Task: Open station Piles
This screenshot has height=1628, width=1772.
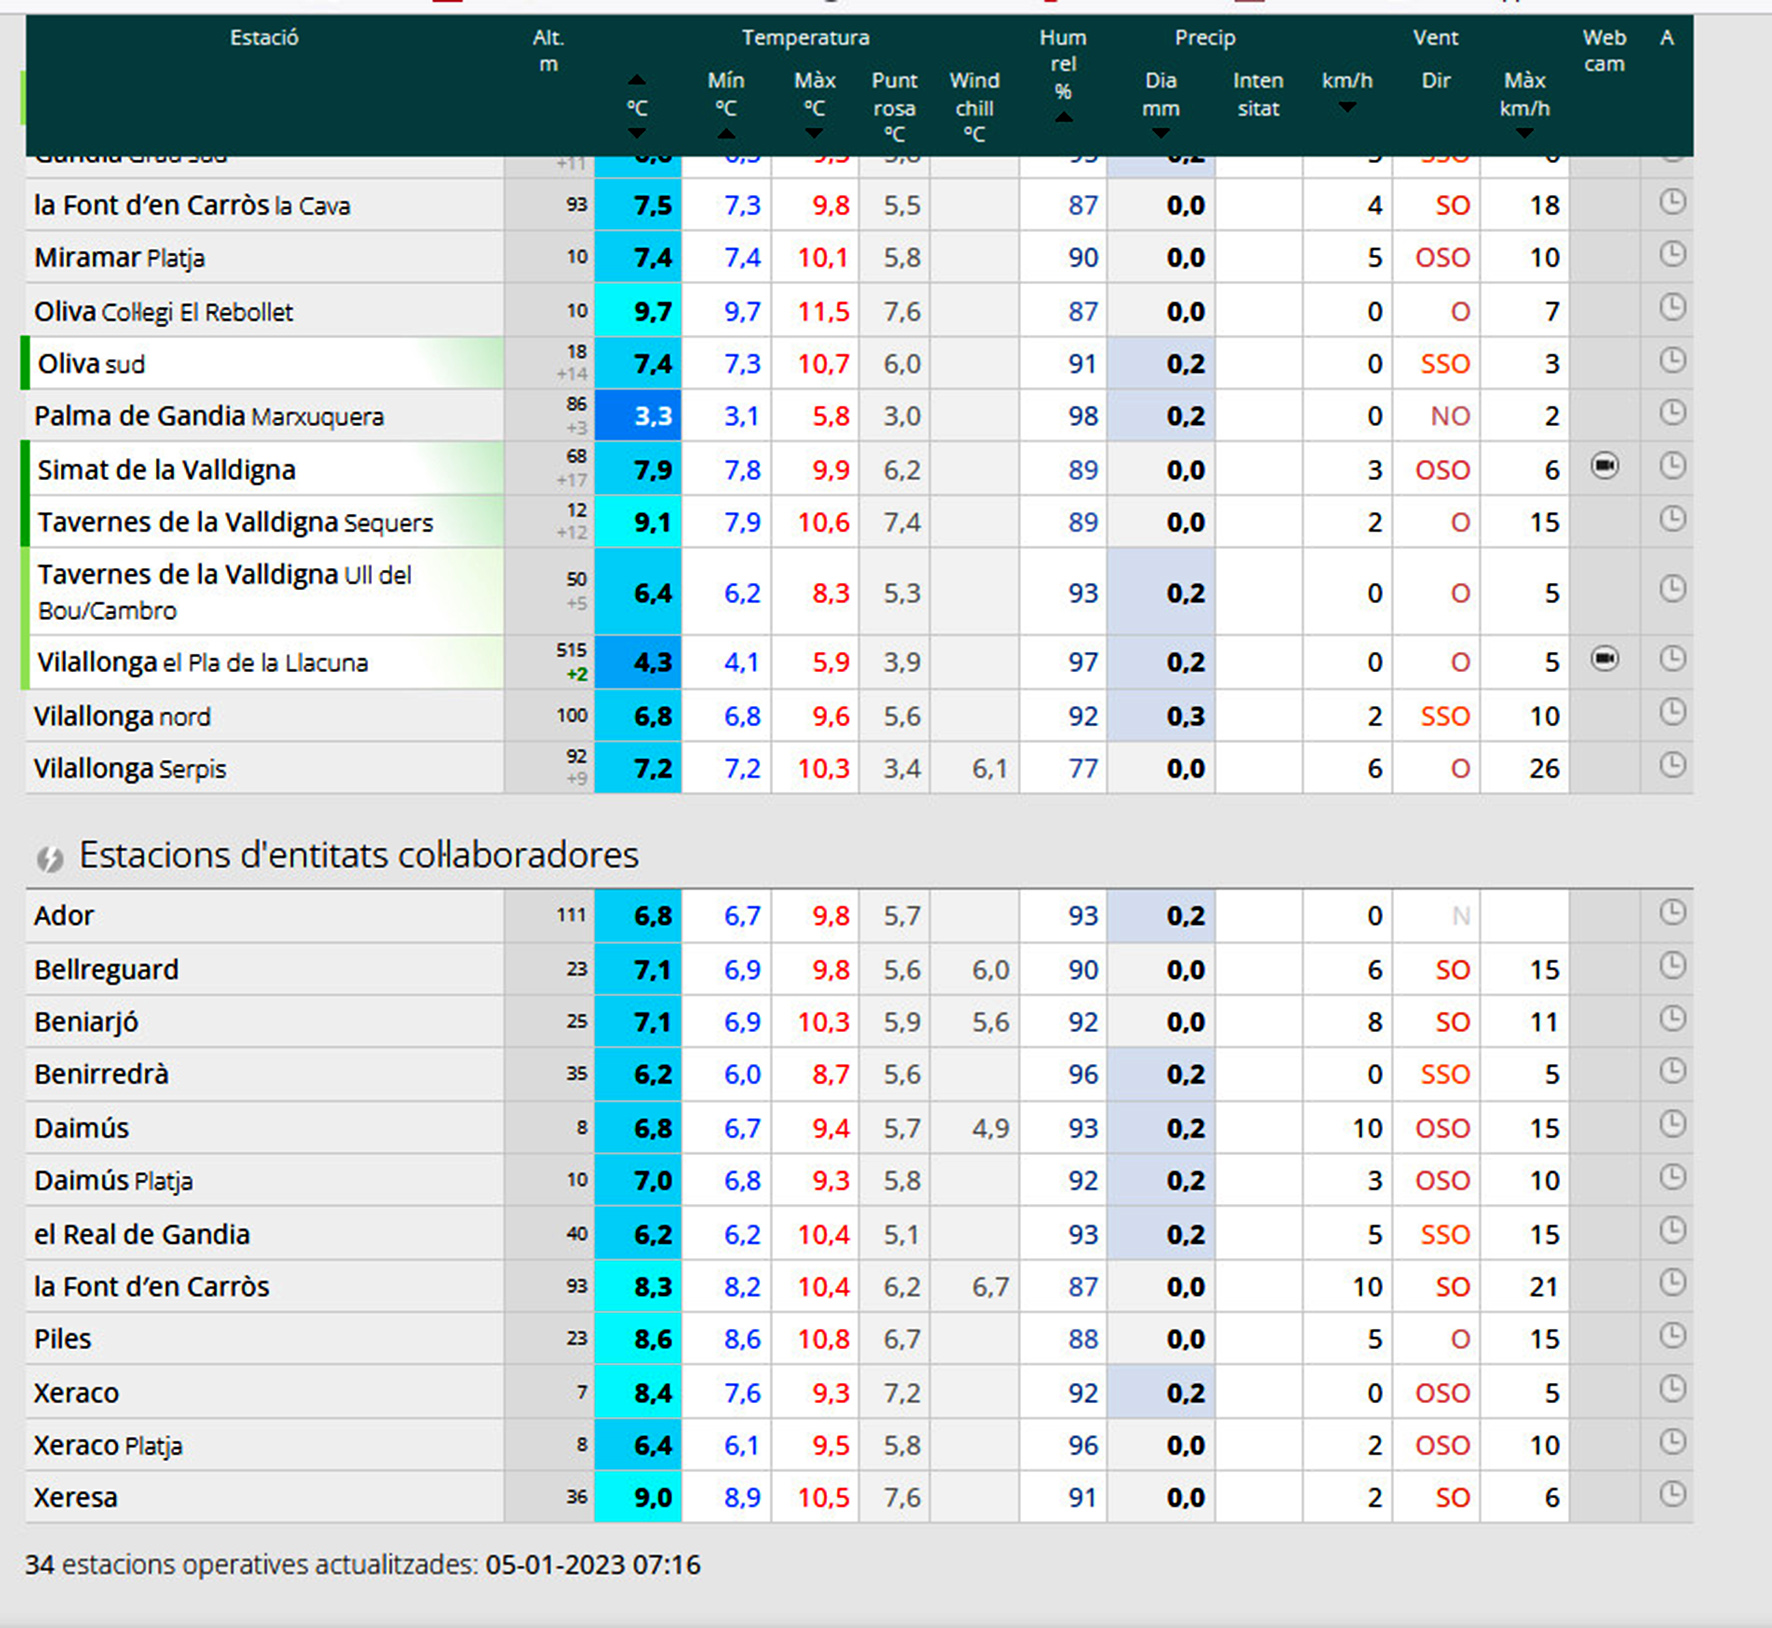Action: tap(62, 1339)
